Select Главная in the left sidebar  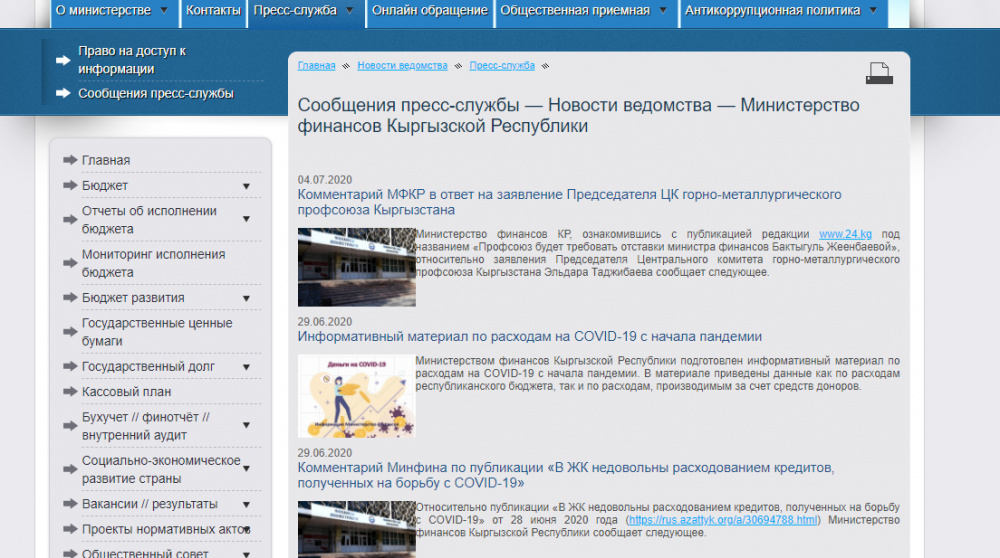click(106, 160)
